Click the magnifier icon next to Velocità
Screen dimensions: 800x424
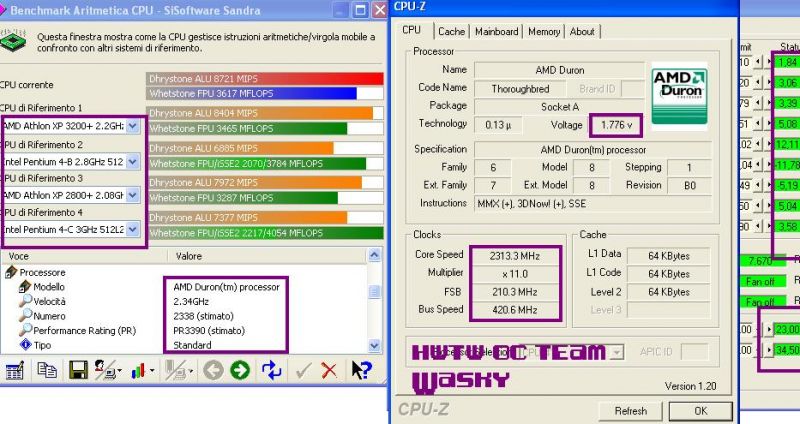(25, 301)
